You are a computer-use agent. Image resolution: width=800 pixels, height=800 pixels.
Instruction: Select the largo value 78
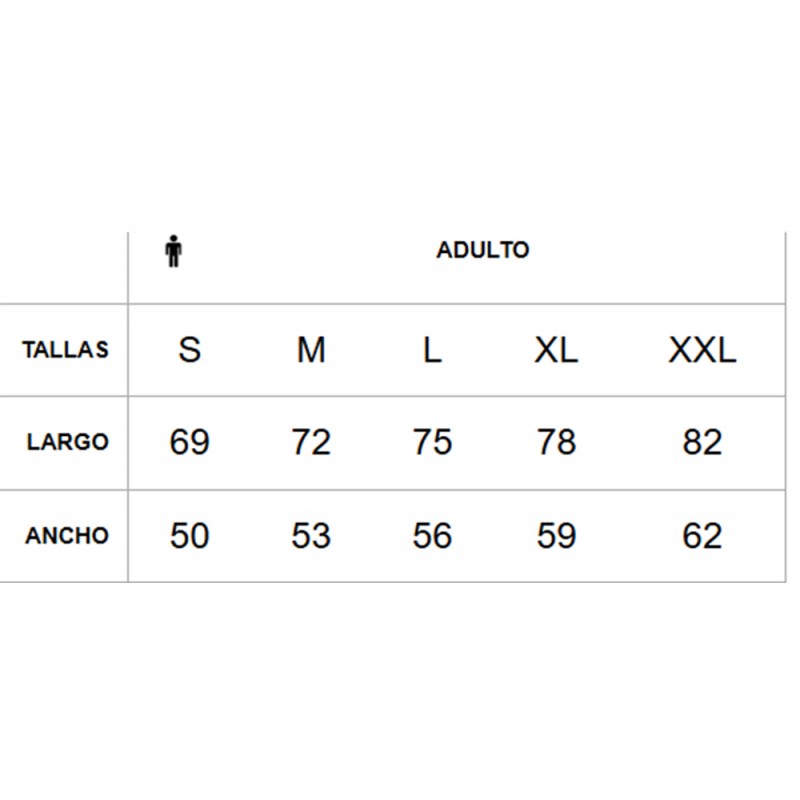click(556, 442)
